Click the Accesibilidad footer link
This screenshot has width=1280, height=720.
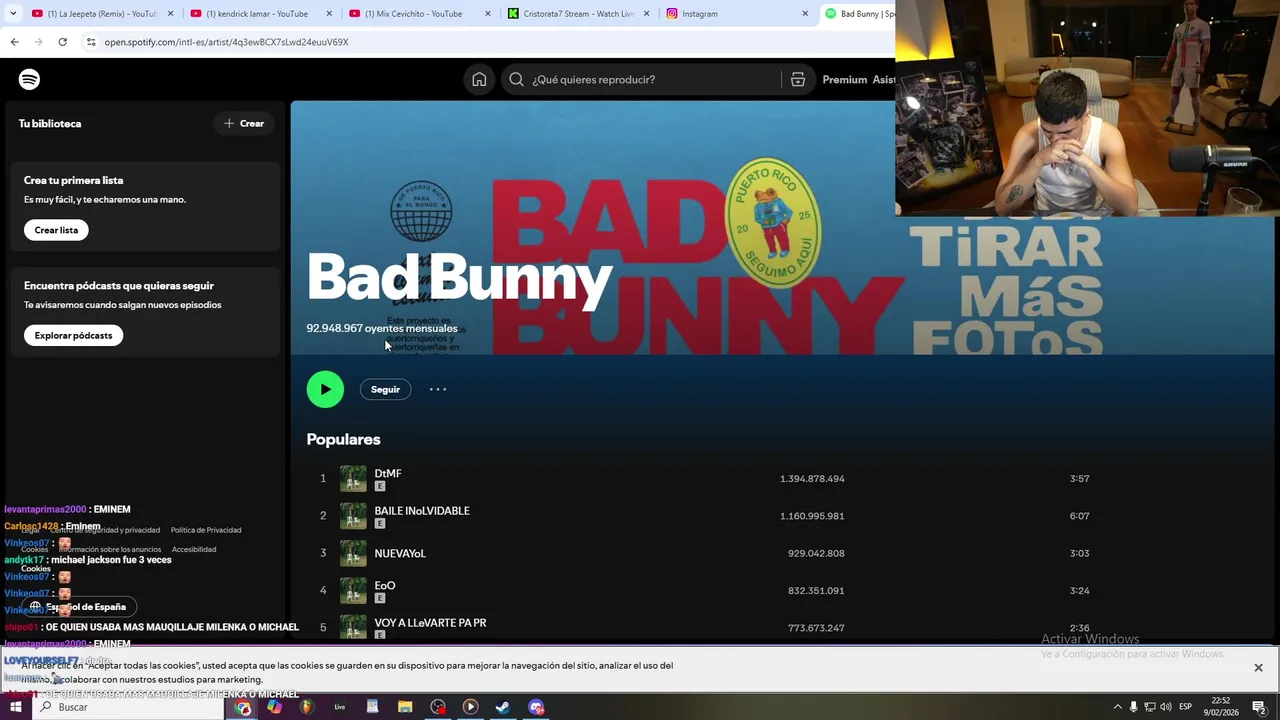[x=194, y=549]
